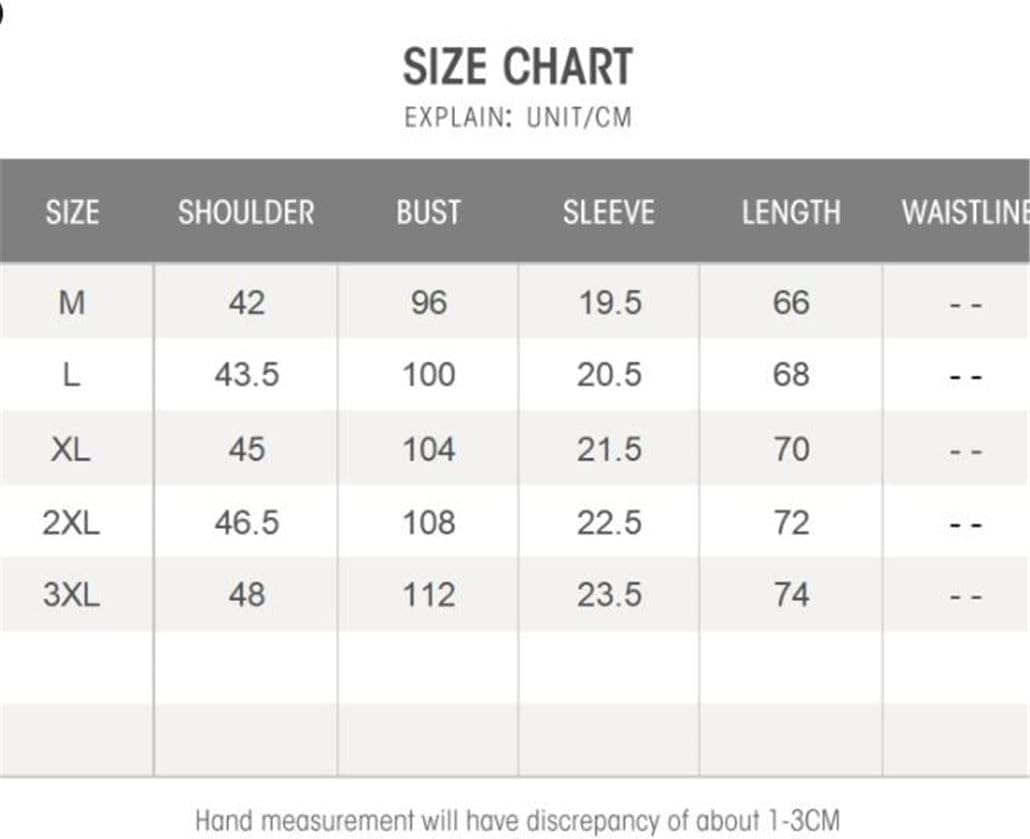
Task: Click the SIZE CHART title
Action: [x=517, y=67]
